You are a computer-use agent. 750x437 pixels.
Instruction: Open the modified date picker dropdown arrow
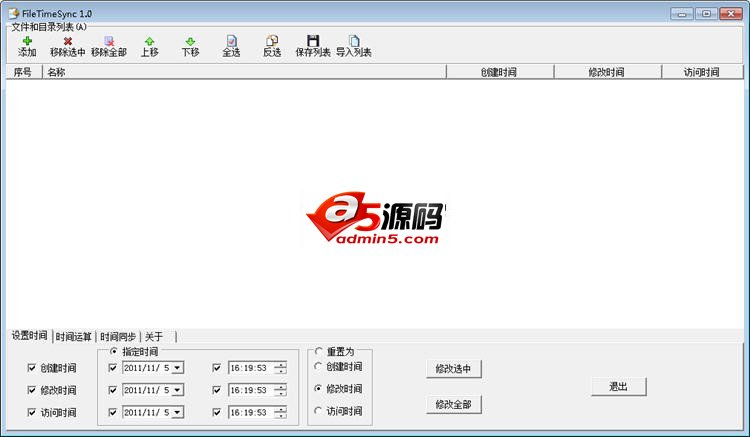point(178,390)
